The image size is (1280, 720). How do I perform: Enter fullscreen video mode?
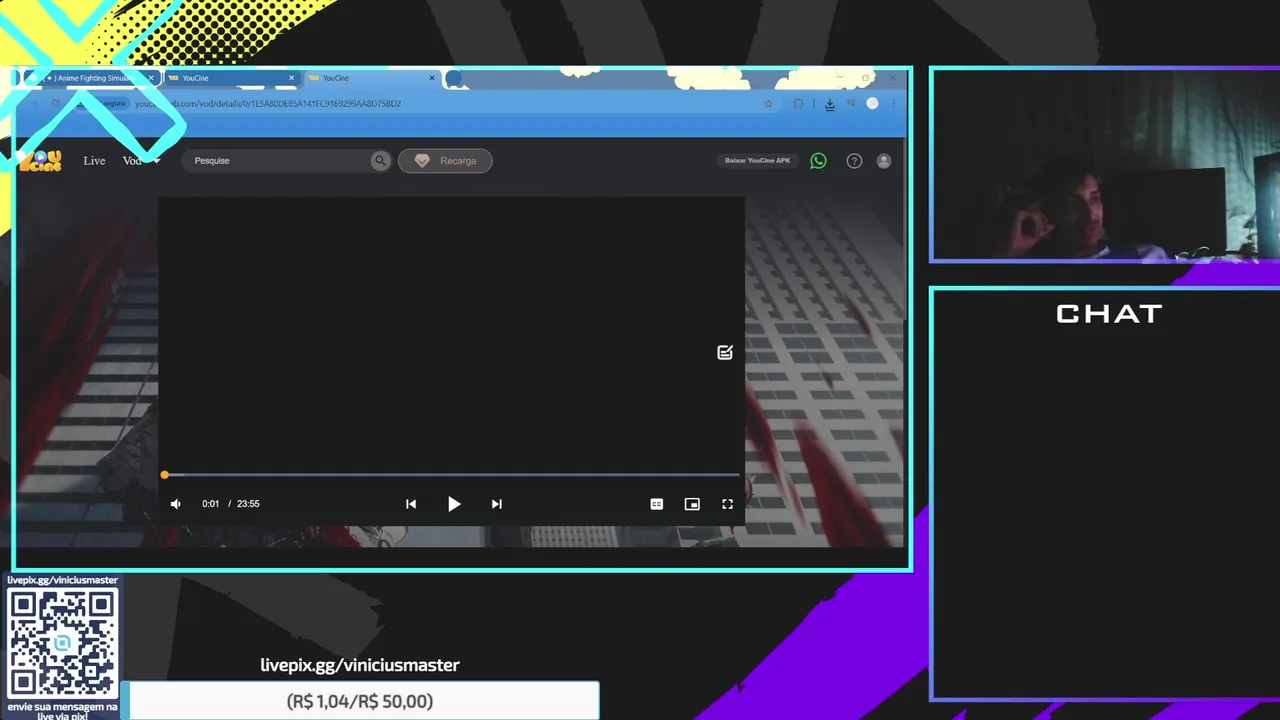coord(728,504)
